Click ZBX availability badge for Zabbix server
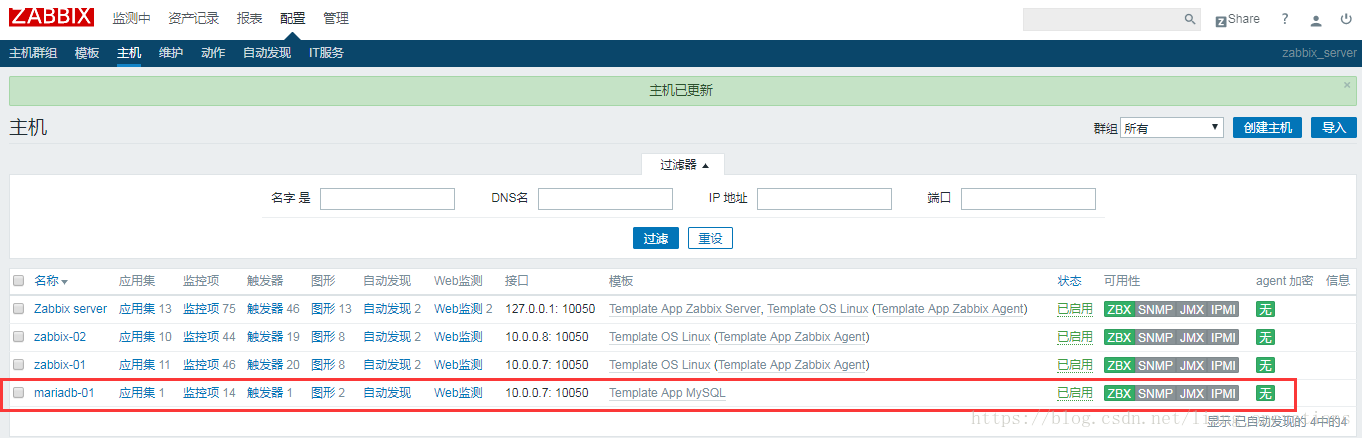Screen dimensions: 1362x438 tap(1119, 309)
